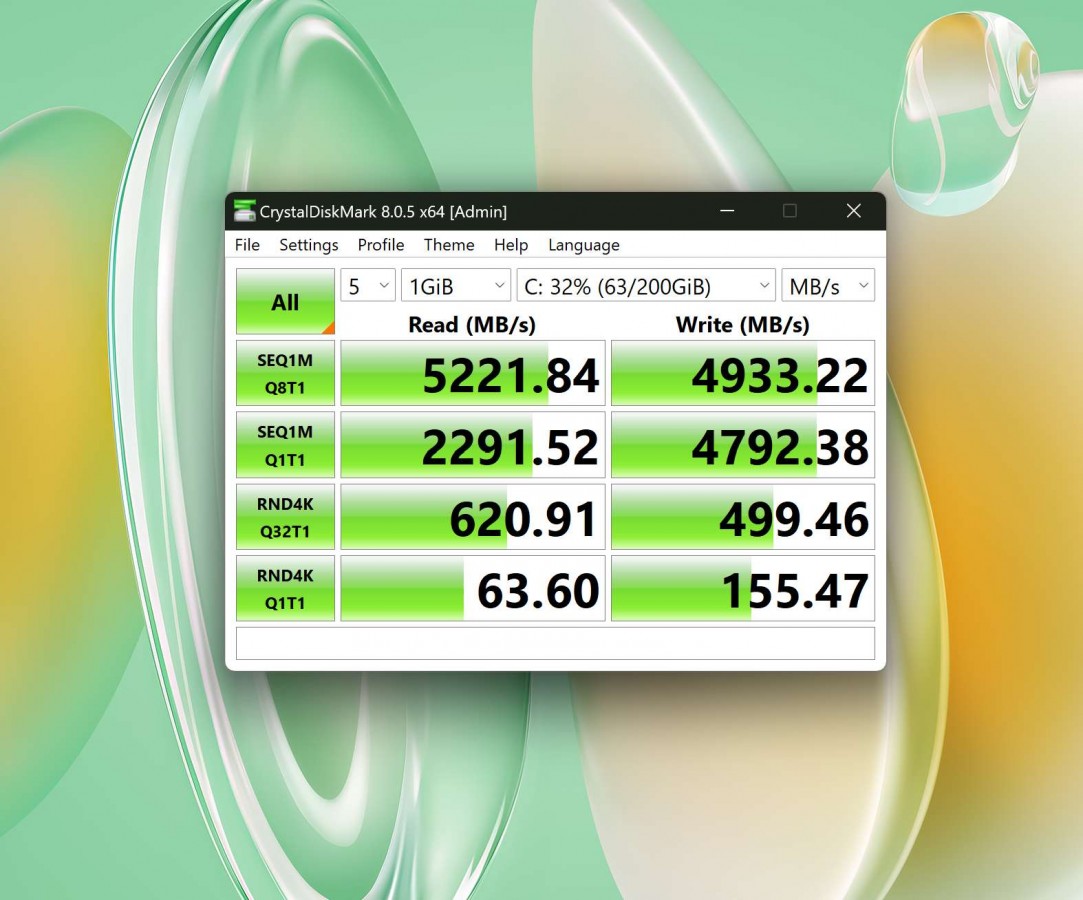The width and height of the screenshot is (1083, 900).
Task: Start all benchmarks with the All button
Action: tap(285, 302)
